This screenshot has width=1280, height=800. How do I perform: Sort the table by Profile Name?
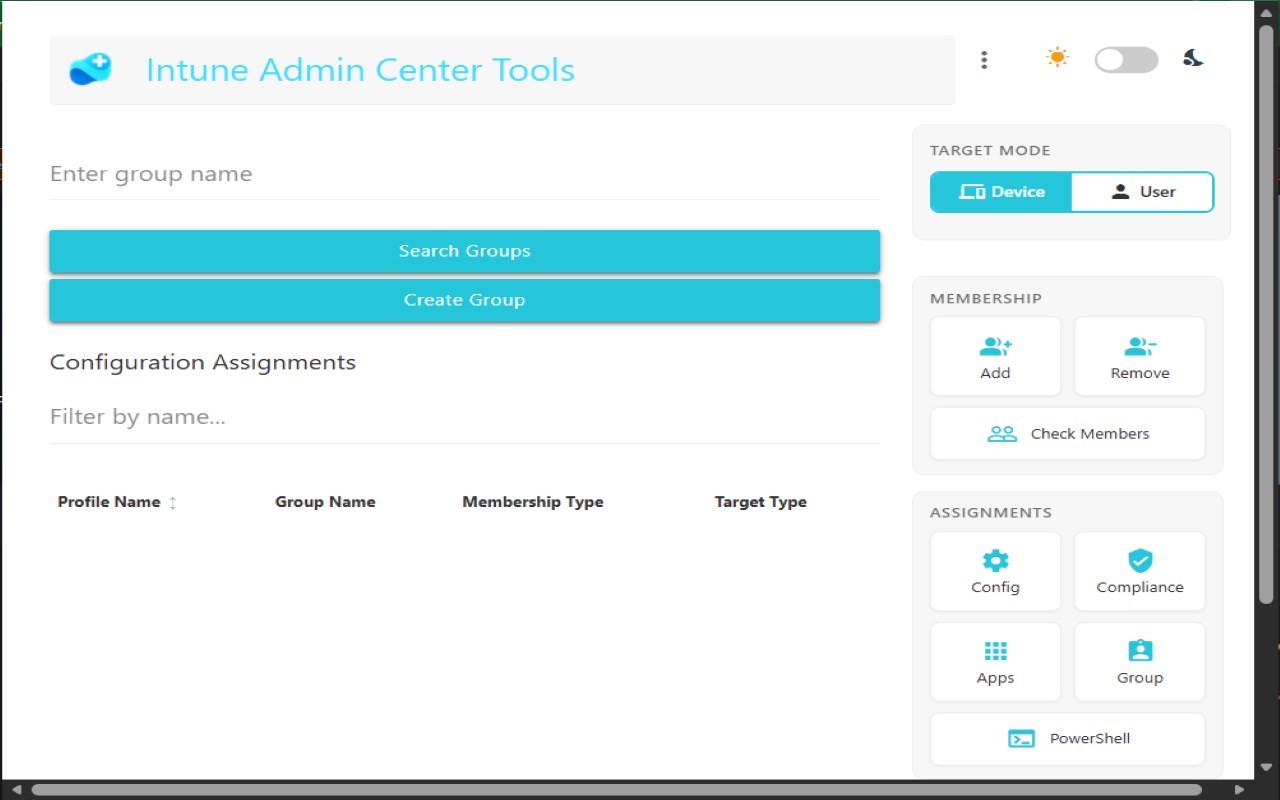[x=117, y=502]
